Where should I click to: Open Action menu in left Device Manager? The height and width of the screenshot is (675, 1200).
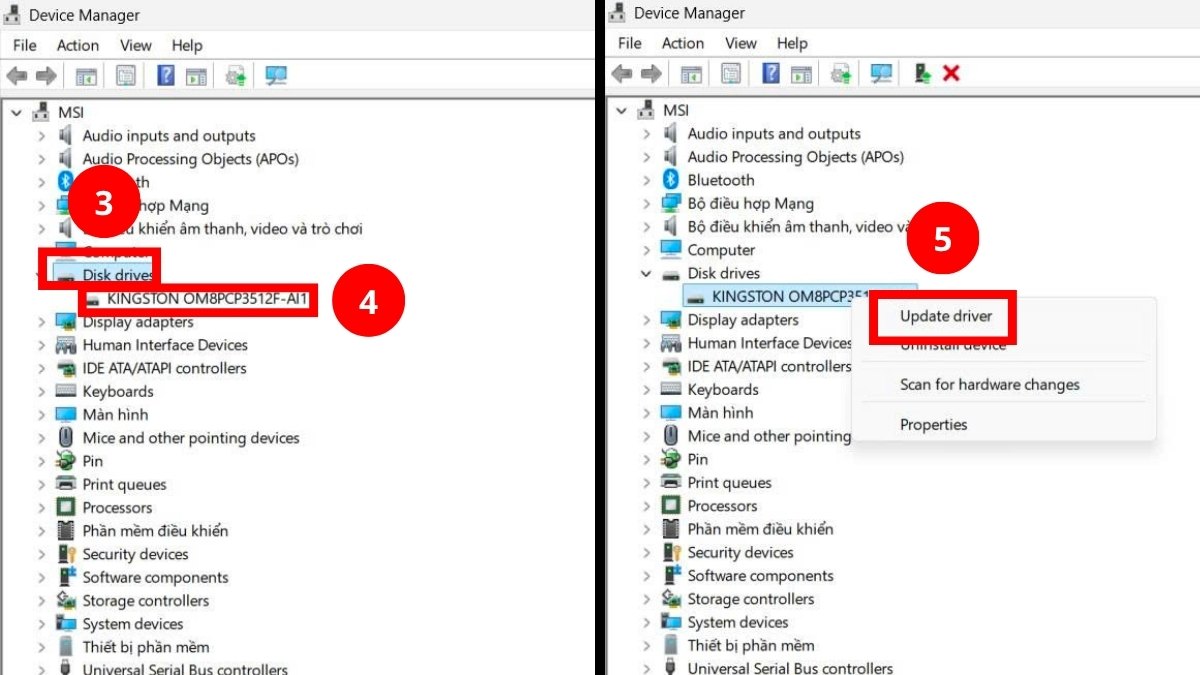point(78,45)
